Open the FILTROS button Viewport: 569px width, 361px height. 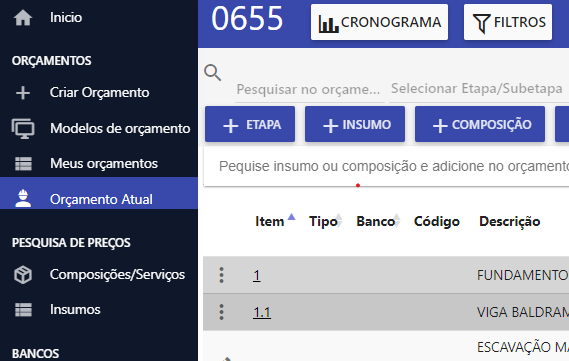508,22
